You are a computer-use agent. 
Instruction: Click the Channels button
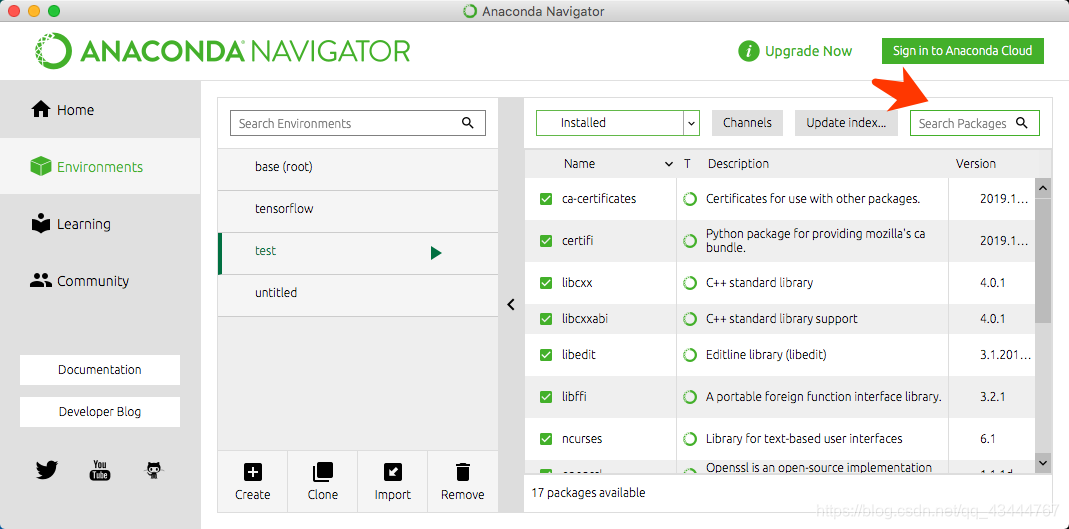(x=747, y=123)
